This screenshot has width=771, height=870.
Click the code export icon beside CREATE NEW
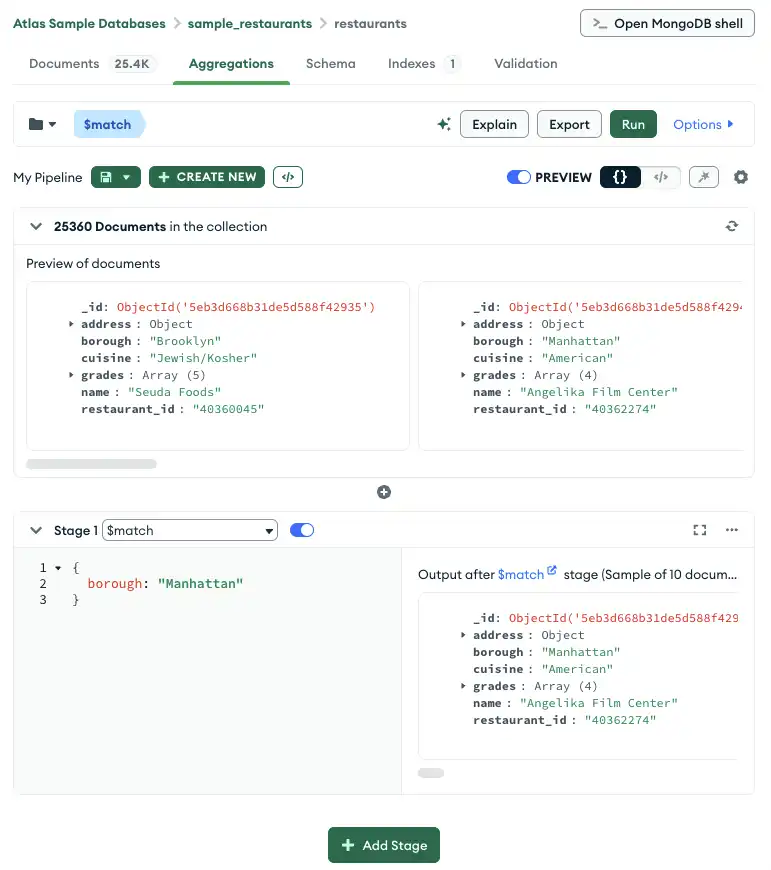coord(288,176)
